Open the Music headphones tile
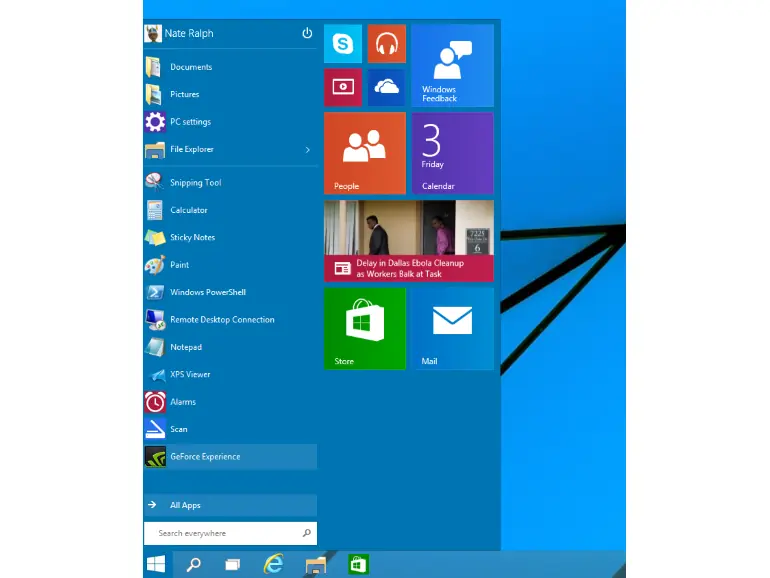 point(386,44)
